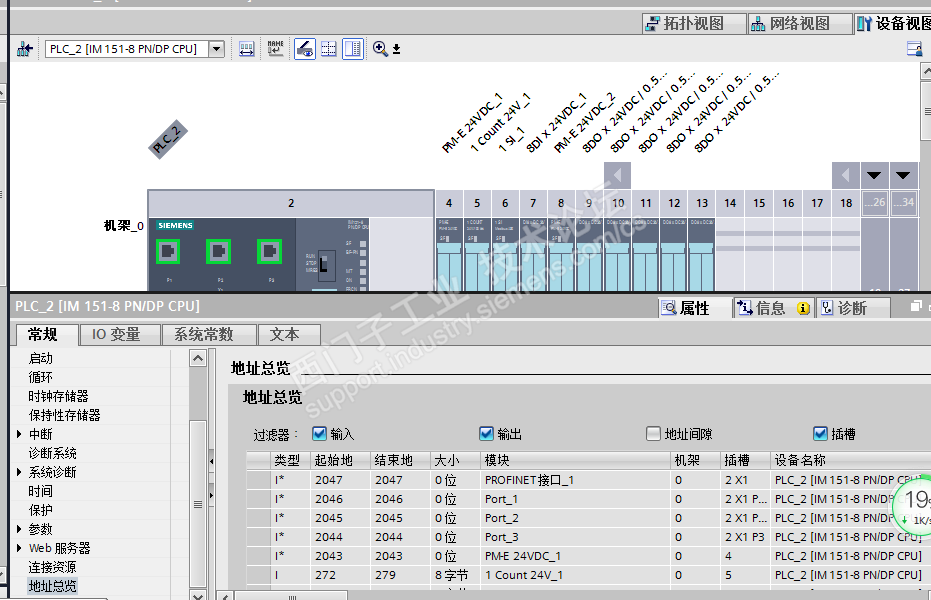Click the NAME module-labels toolbar icon
Viewport: 931px width, 600px height.
(x=276, y=49)
